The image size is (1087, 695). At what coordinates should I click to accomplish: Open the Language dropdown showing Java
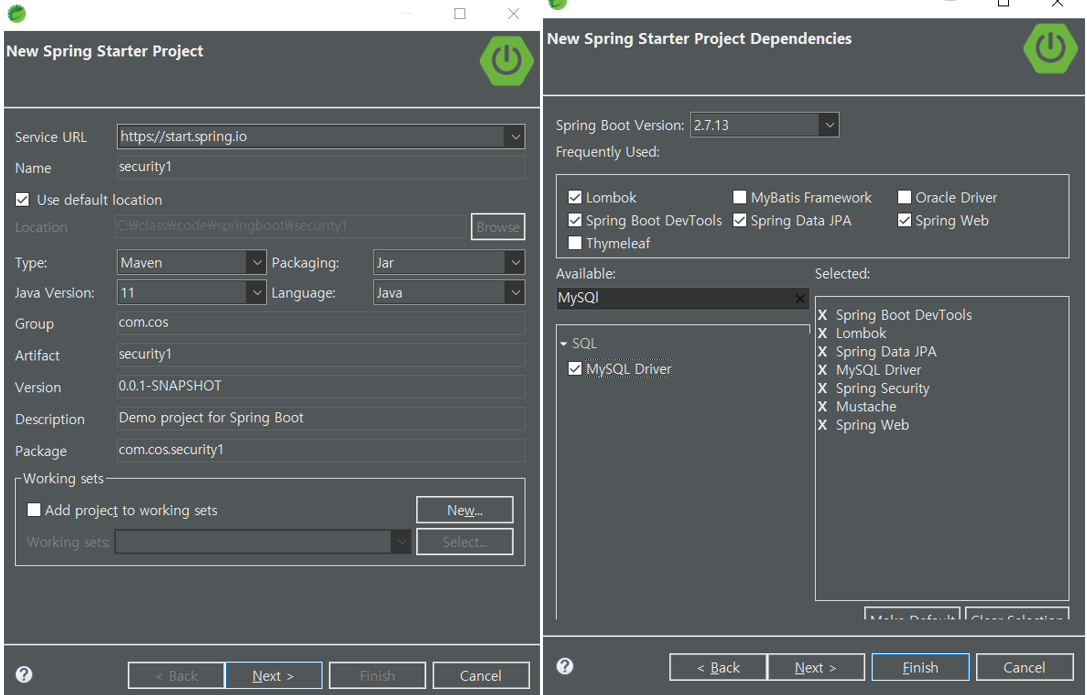(515, 292)
